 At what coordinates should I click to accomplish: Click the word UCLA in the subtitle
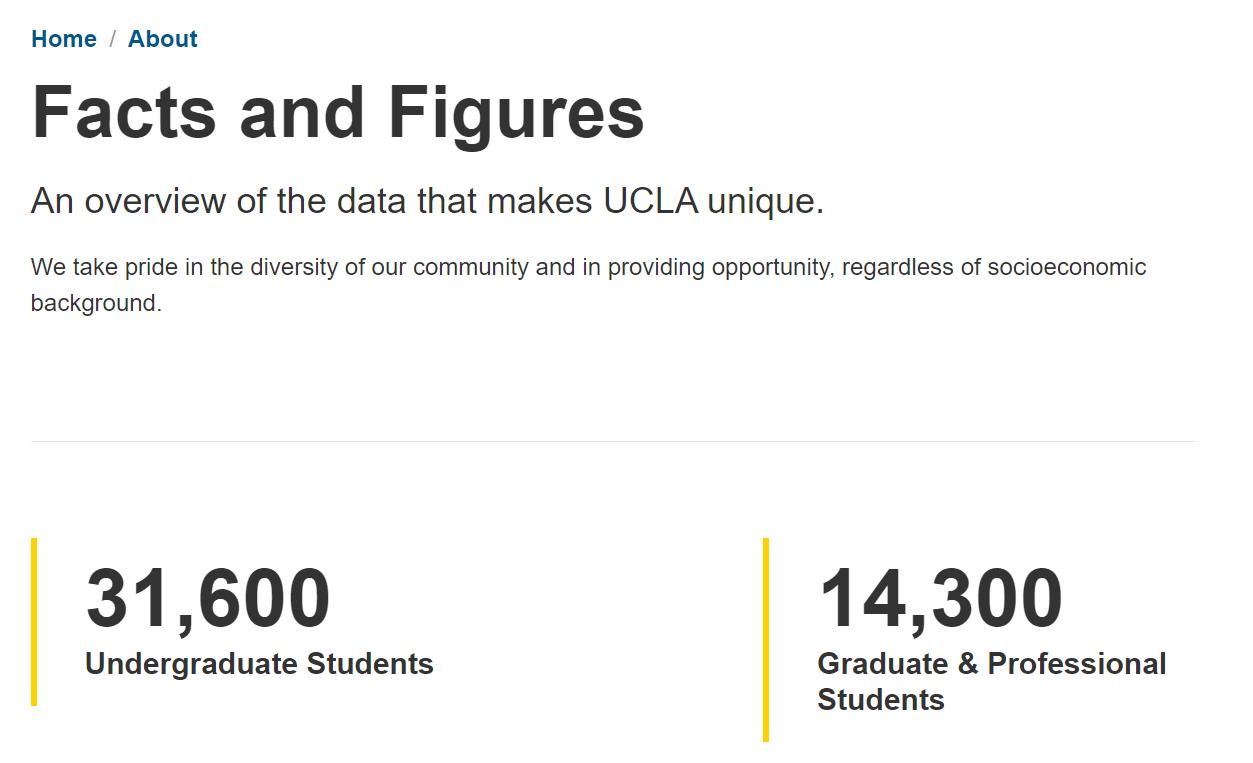click(651, 201)
